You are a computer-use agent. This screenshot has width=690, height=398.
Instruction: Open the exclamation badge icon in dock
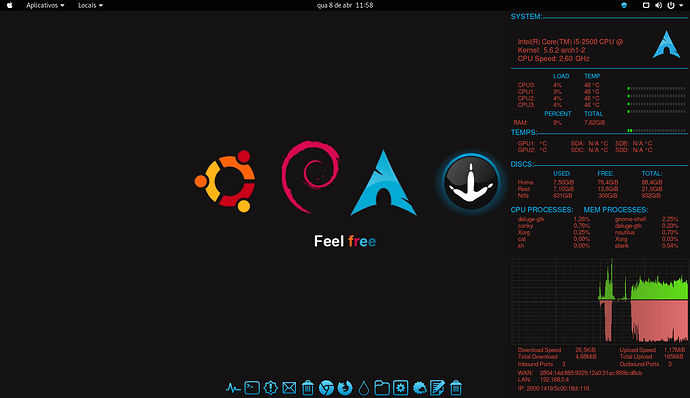click(270, 388)
